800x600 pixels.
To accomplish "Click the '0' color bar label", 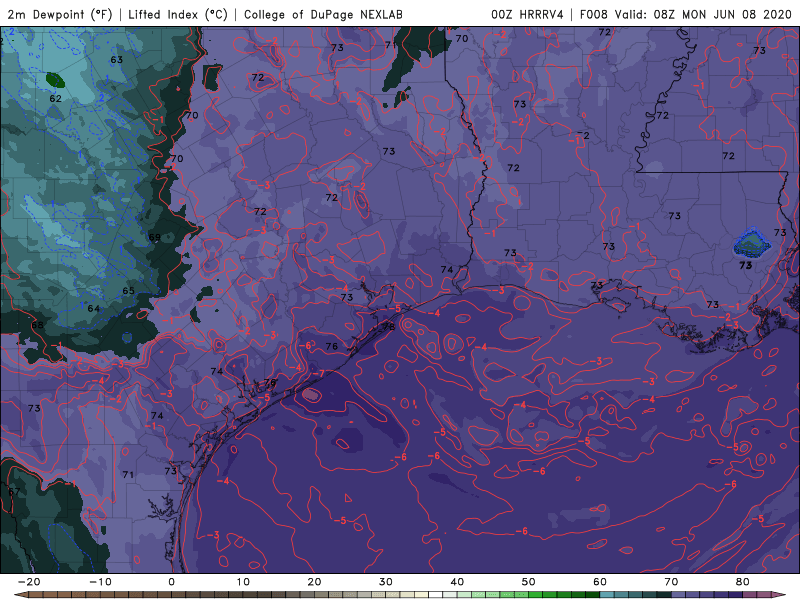I will coord(171,582).
